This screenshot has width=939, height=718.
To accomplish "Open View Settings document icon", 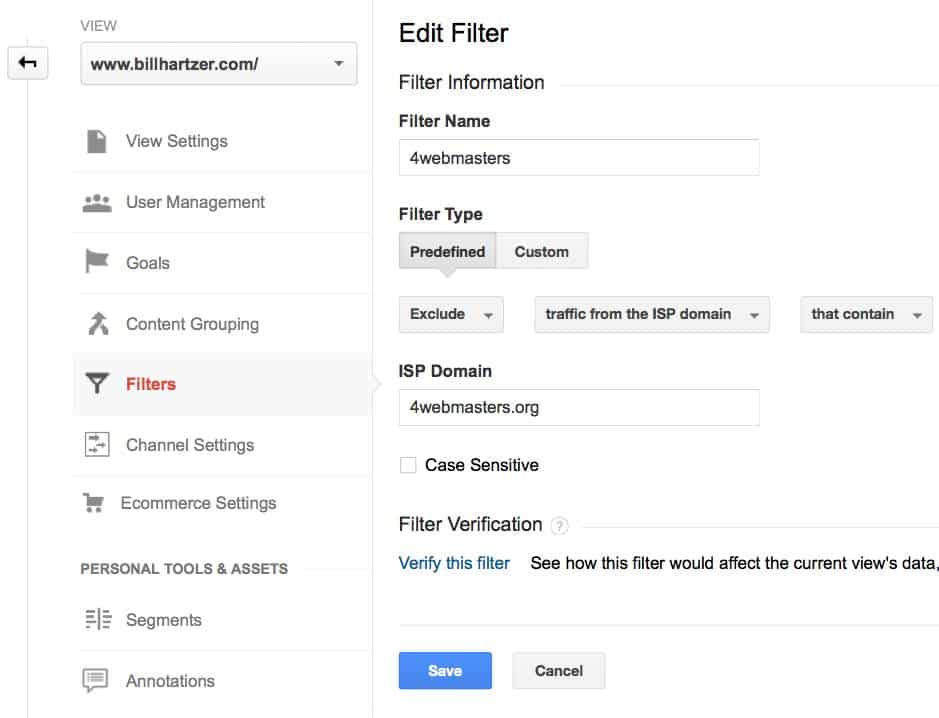I will point(96,141).
